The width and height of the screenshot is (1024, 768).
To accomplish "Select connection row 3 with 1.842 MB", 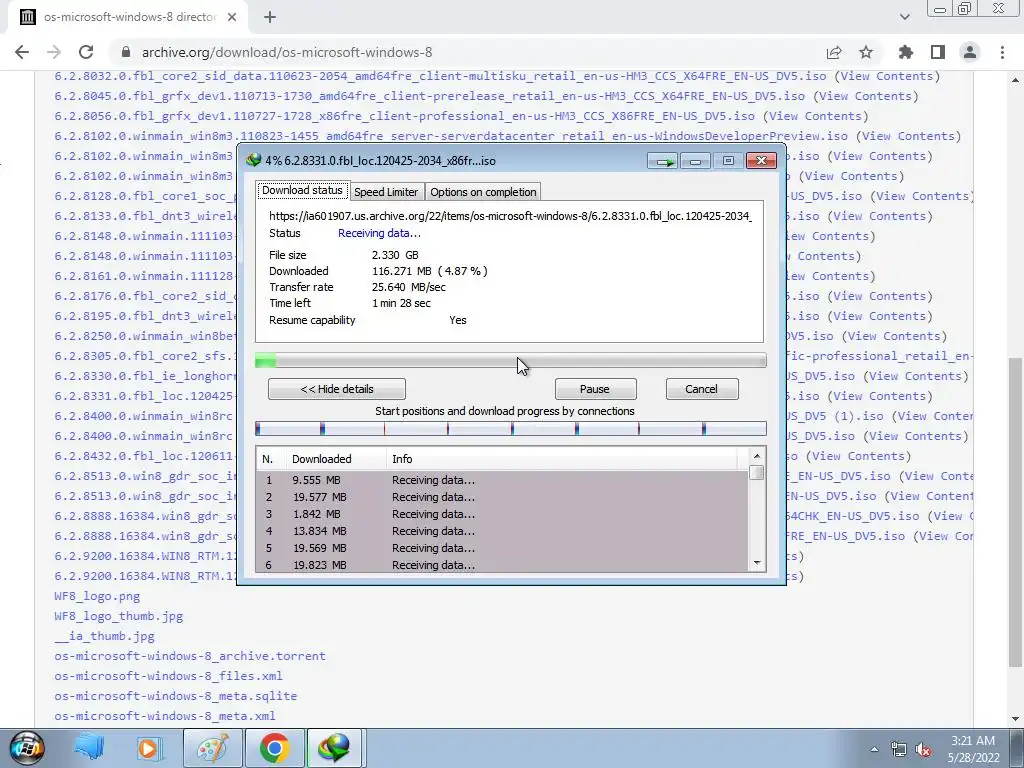I will coord(502,514).
